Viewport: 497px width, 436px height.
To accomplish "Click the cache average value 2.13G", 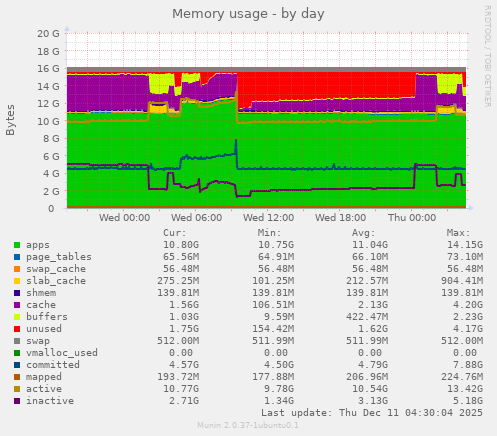I will [373, 305].
